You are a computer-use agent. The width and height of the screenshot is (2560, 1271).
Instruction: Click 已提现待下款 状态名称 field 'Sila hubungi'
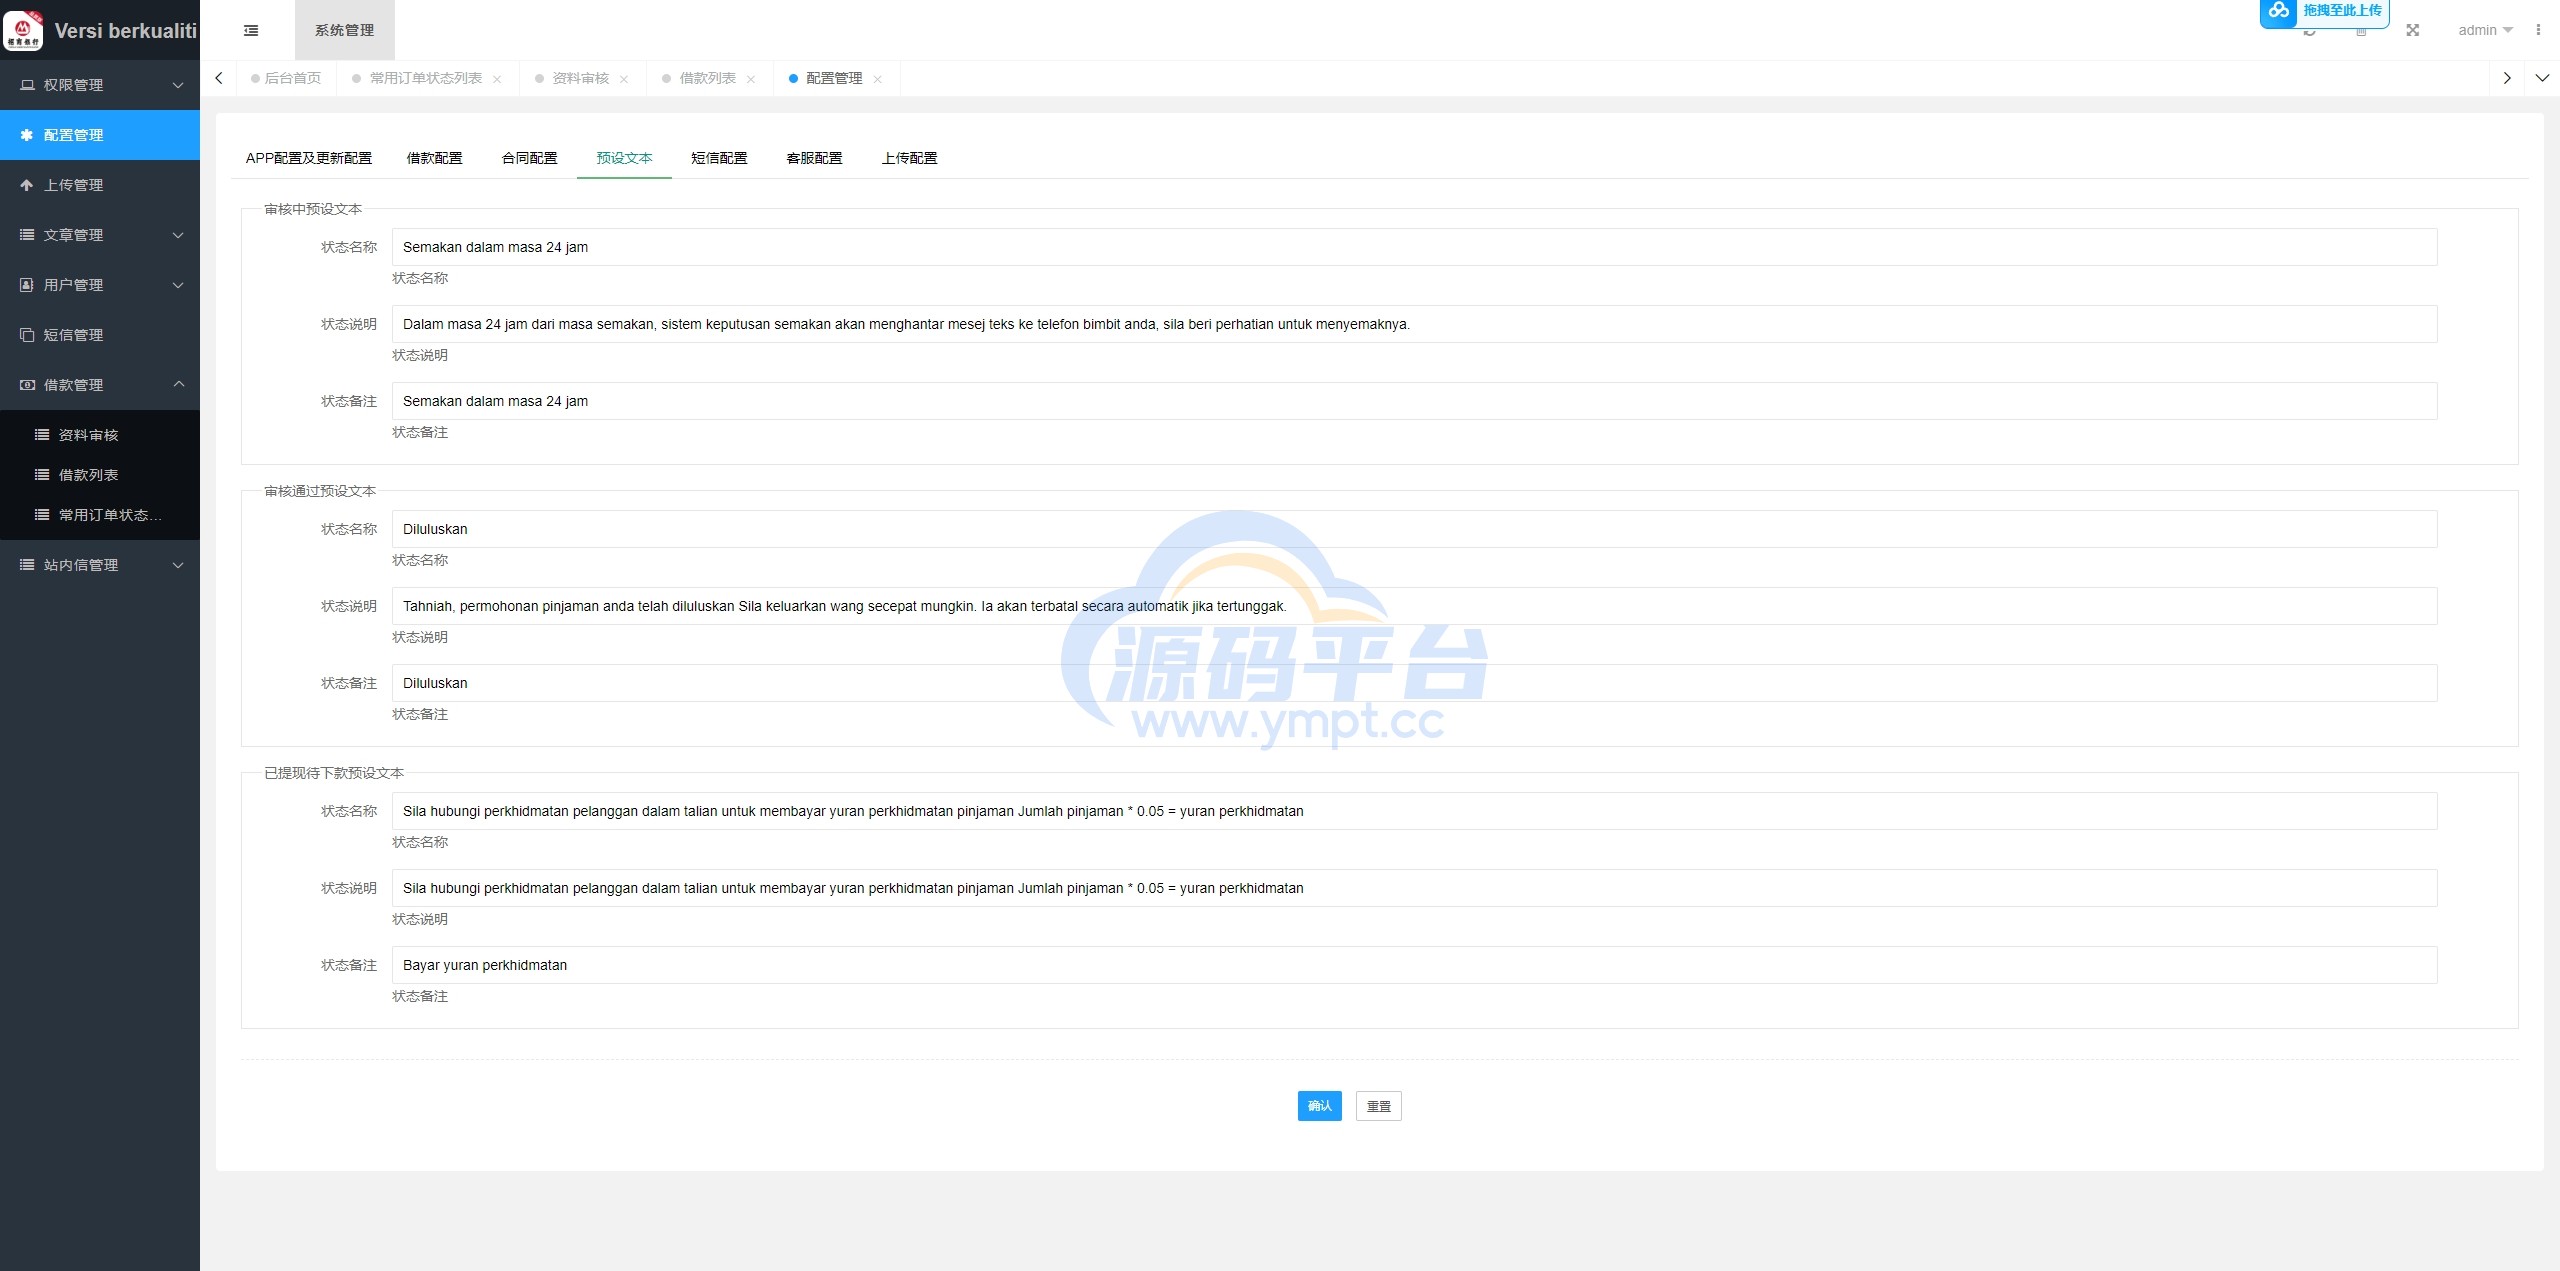tap(1414, 811)
